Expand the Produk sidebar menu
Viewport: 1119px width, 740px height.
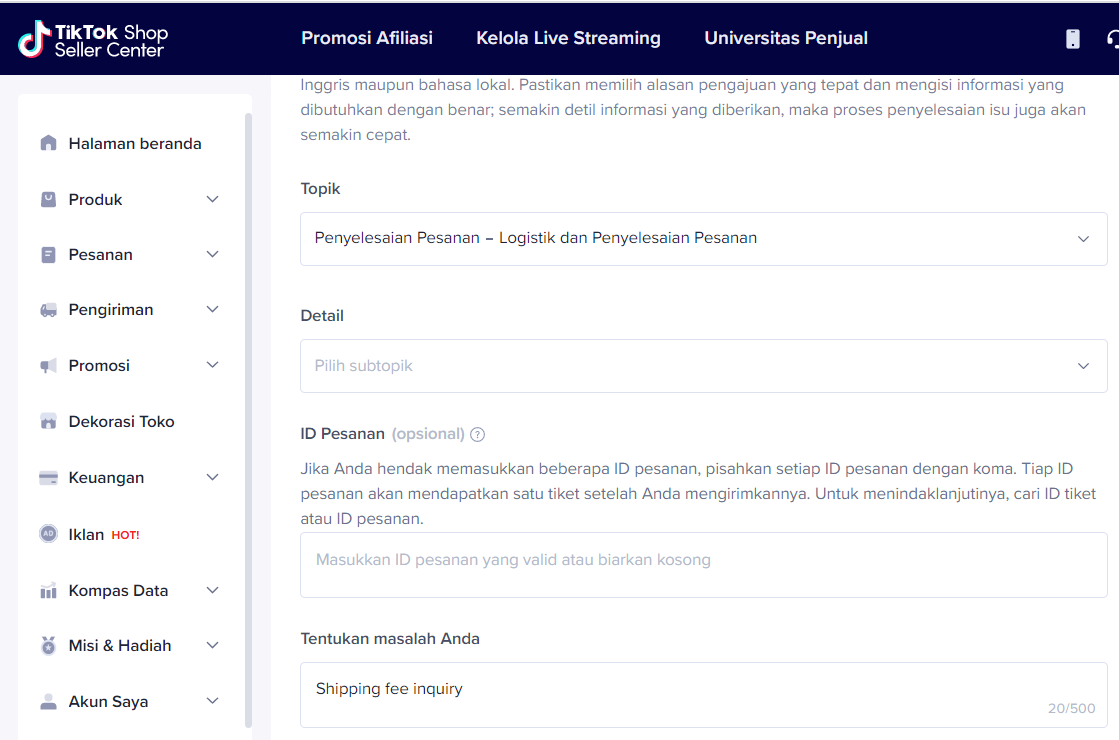click(130, 199)
